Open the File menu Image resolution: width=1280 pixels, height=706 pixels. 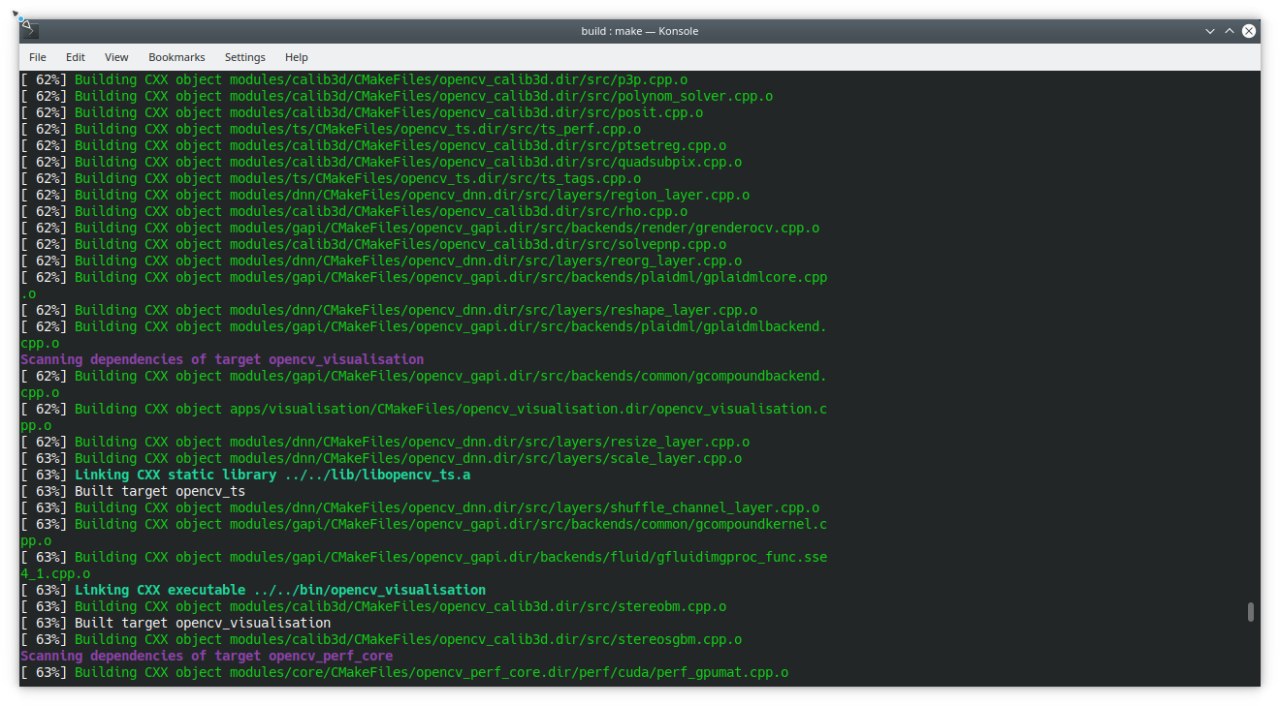coord(37,57)
